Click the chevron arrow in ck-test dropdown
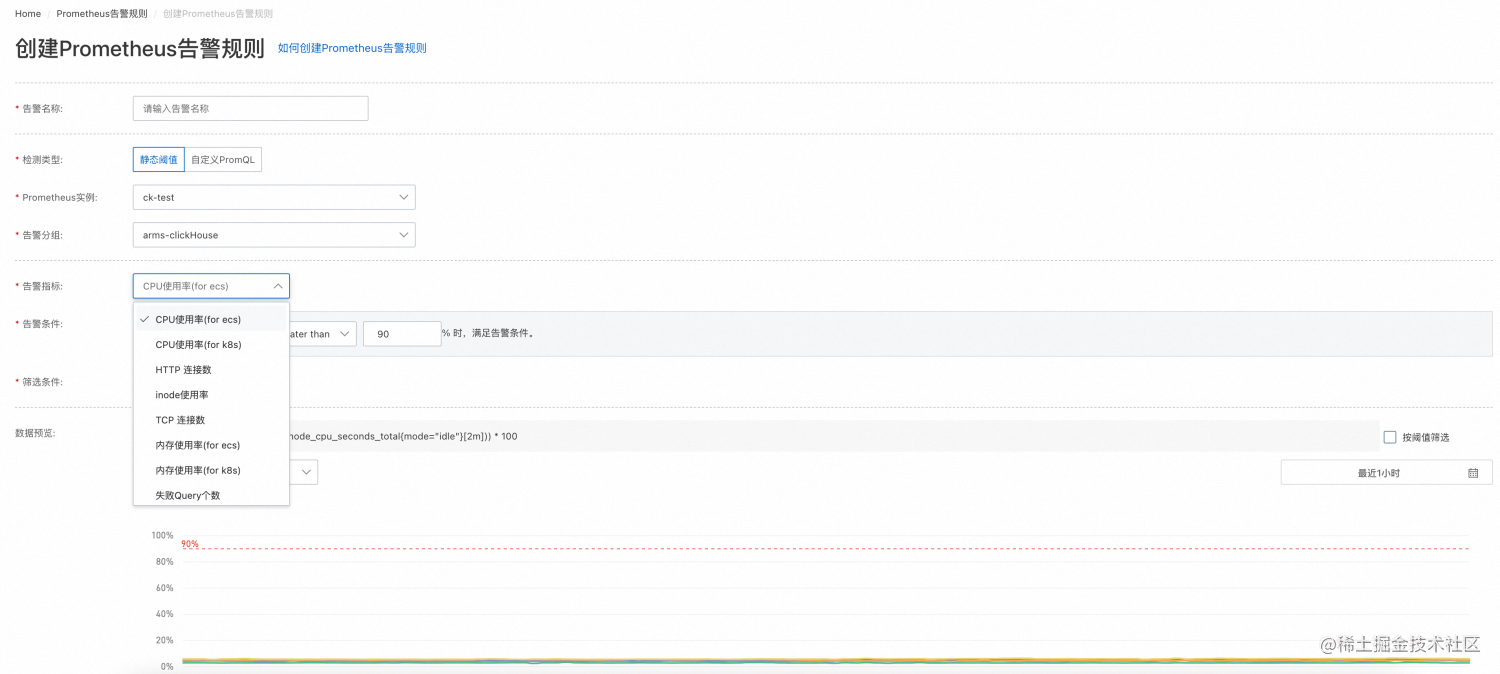 [404, 197]
